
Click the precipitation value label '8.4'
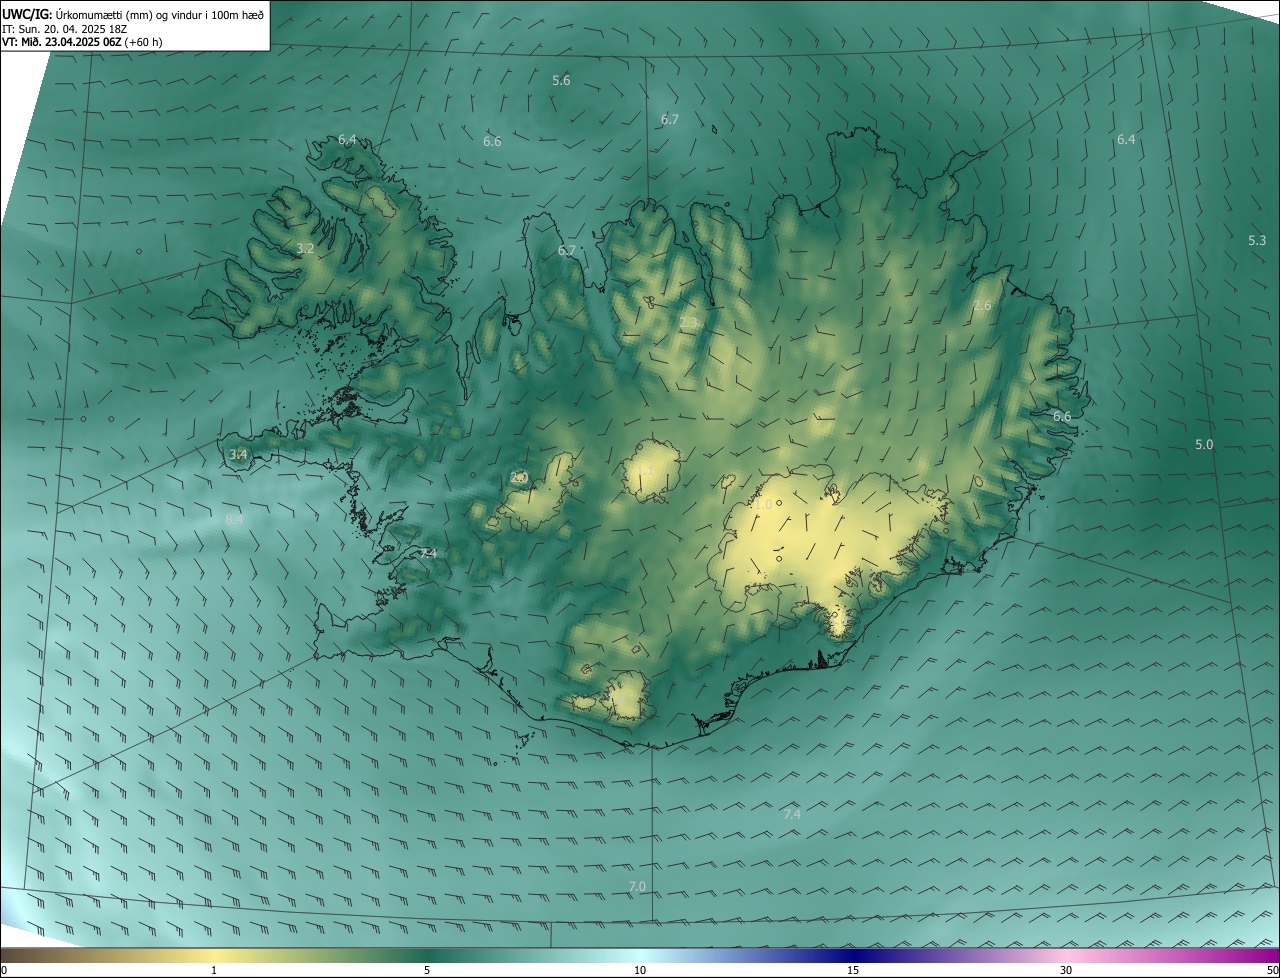(234, 519)
